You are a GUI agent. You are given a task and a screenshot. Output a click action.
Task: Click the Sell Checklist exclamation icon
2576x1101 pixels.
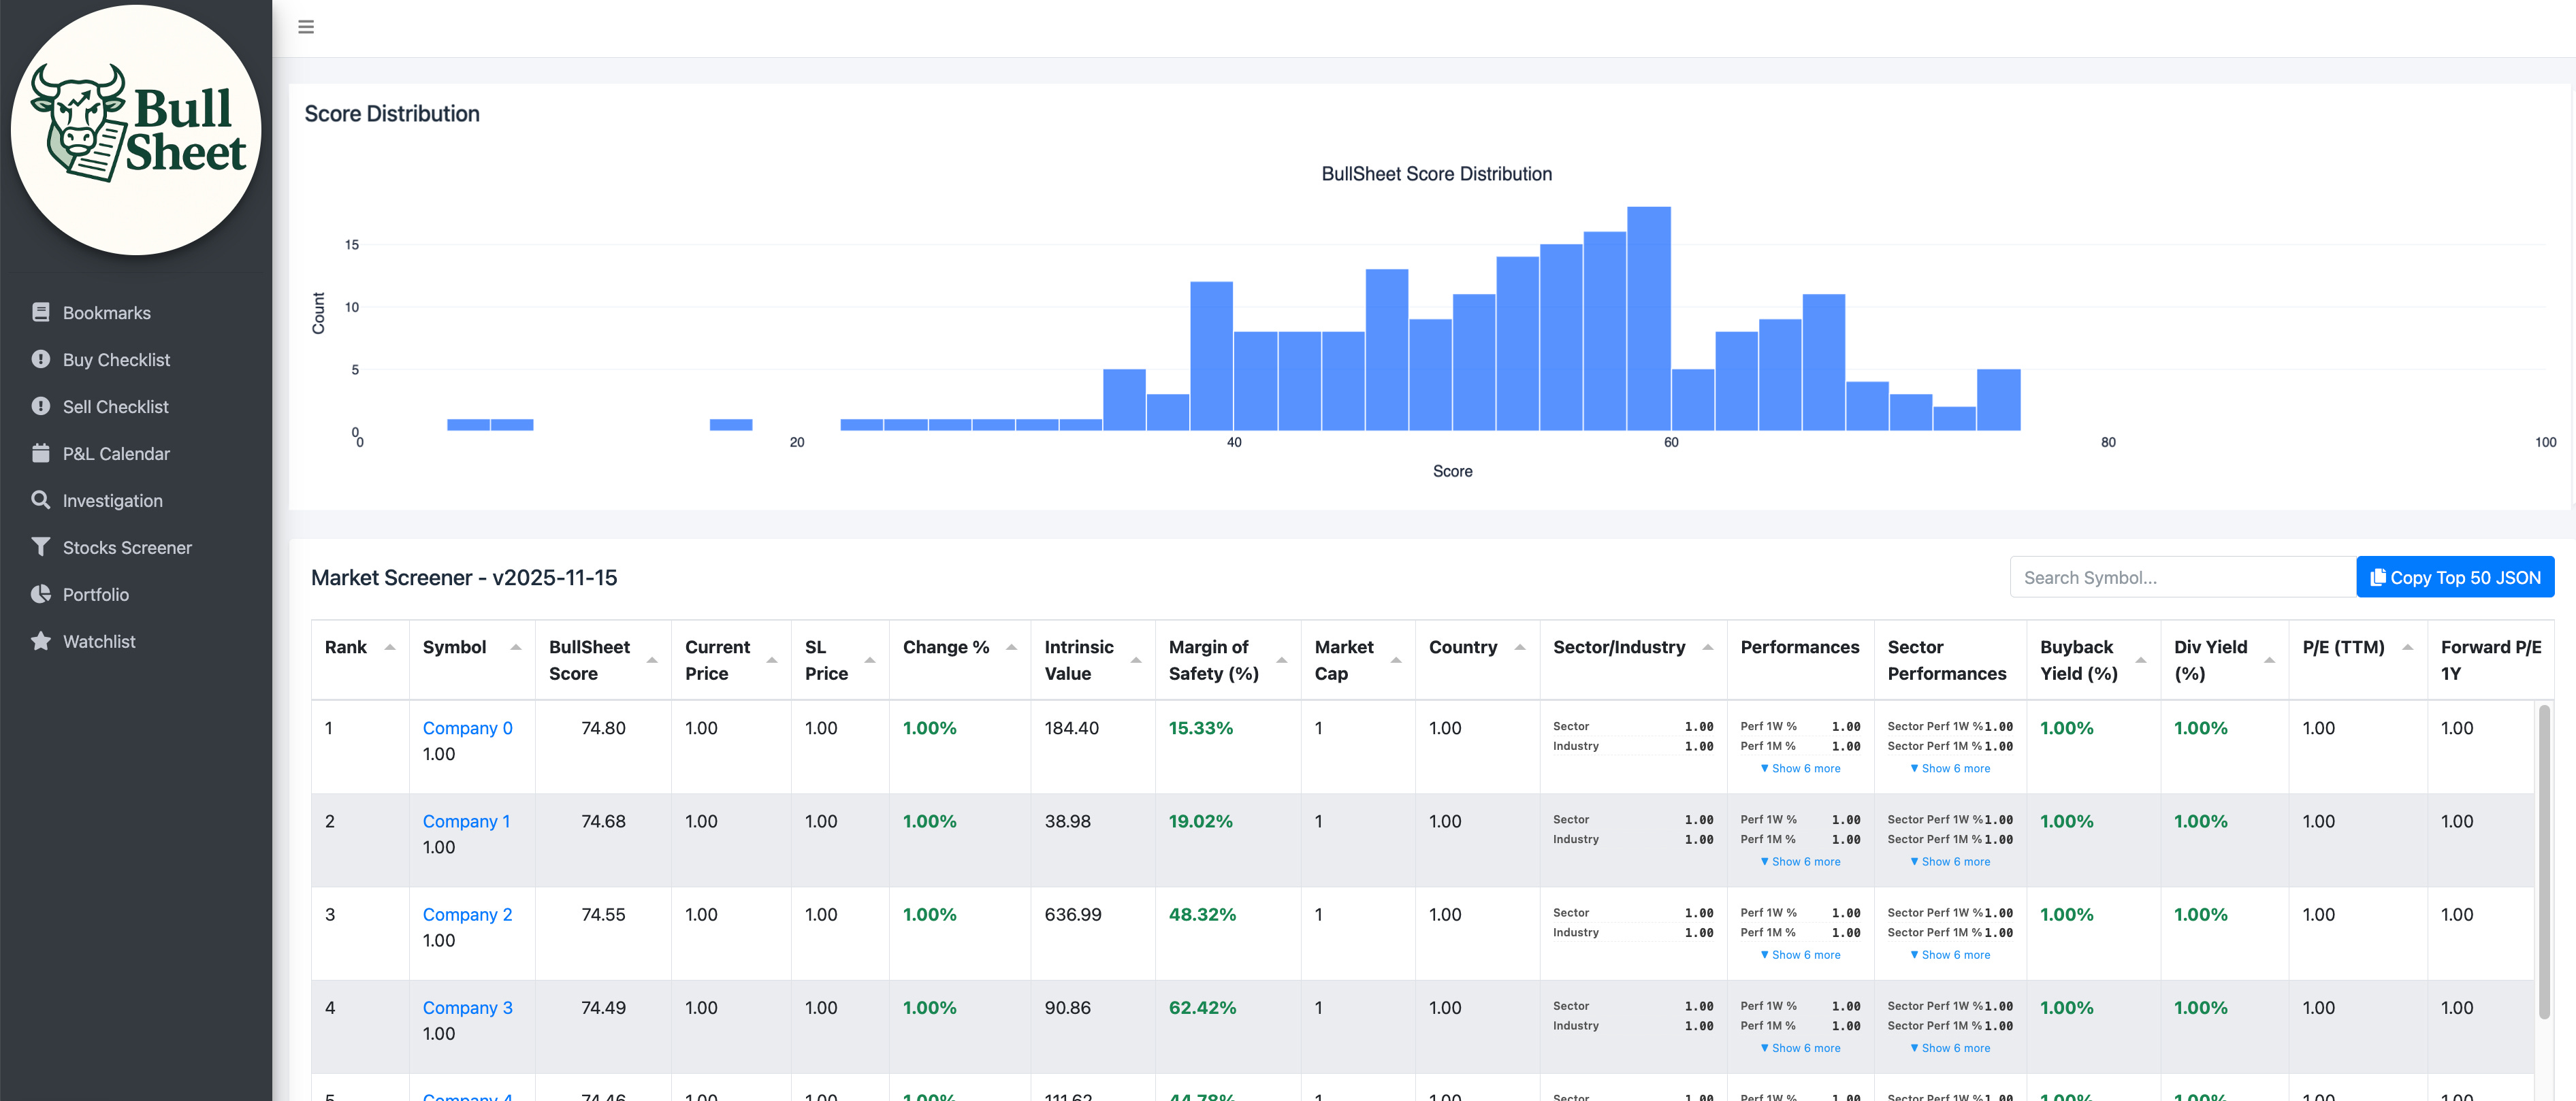point(41,406)
